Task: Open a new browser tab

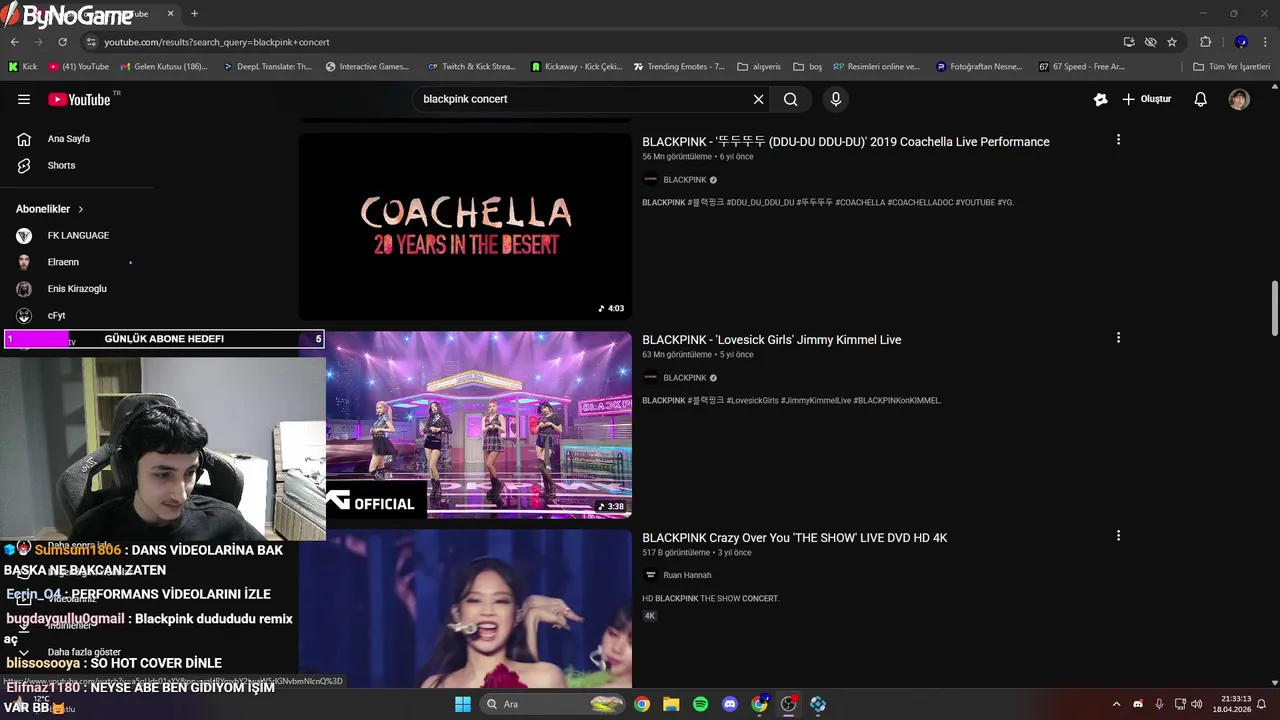Action: (x=194, y=14)
